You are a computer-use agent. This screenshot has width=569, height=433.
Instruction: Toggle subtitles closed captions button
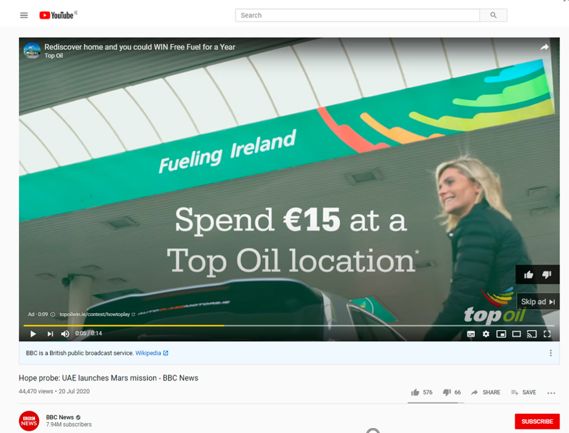pos(471,334)
